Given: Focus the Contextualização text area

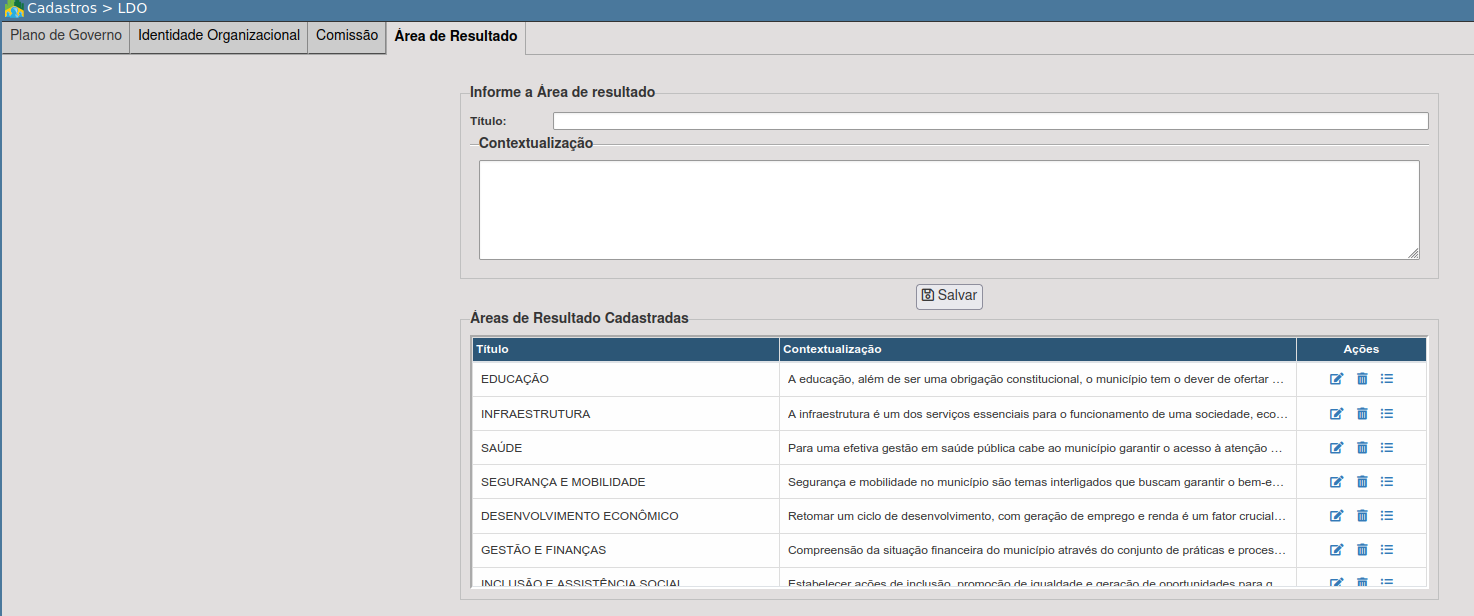Looking at the screenshot, I should (x=948, y=209).
